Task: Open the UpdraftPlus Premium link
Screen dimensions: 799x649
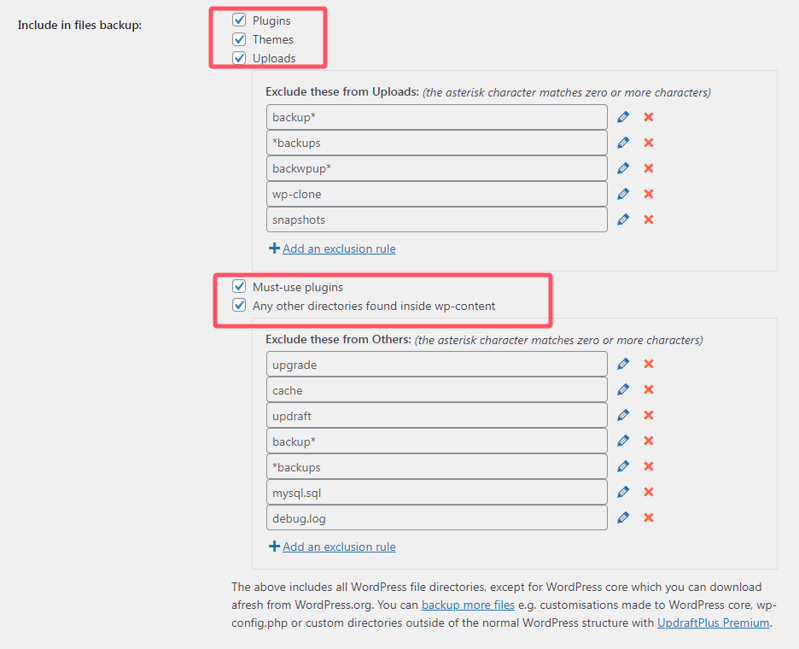Action: (x=713, y=623)
